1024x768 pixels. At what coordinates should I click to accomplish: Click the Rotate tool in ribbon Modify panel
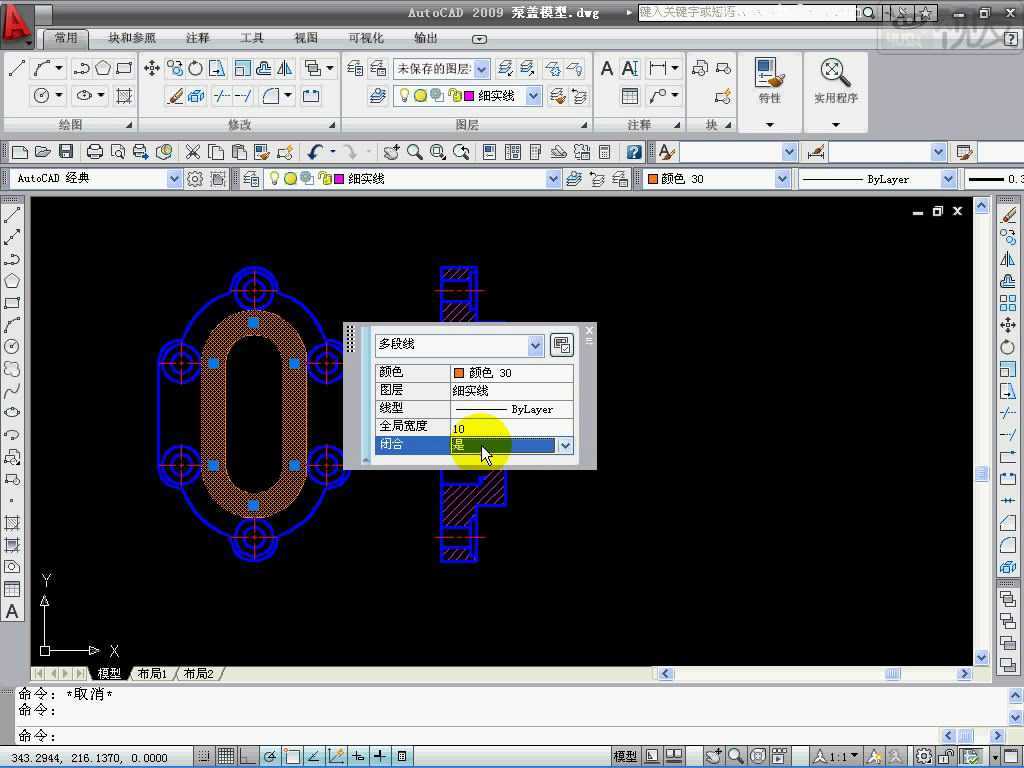pyautogui.click(x=195, y=68)
